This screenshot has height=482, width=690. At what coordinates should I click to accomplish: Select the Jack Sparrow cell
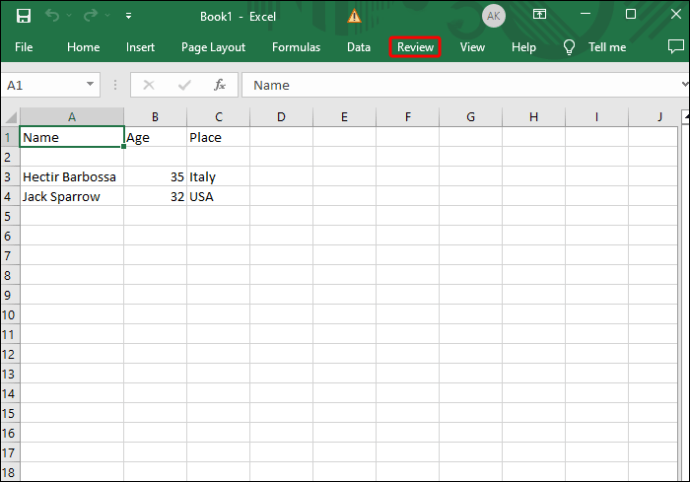(x=72, y=196)
